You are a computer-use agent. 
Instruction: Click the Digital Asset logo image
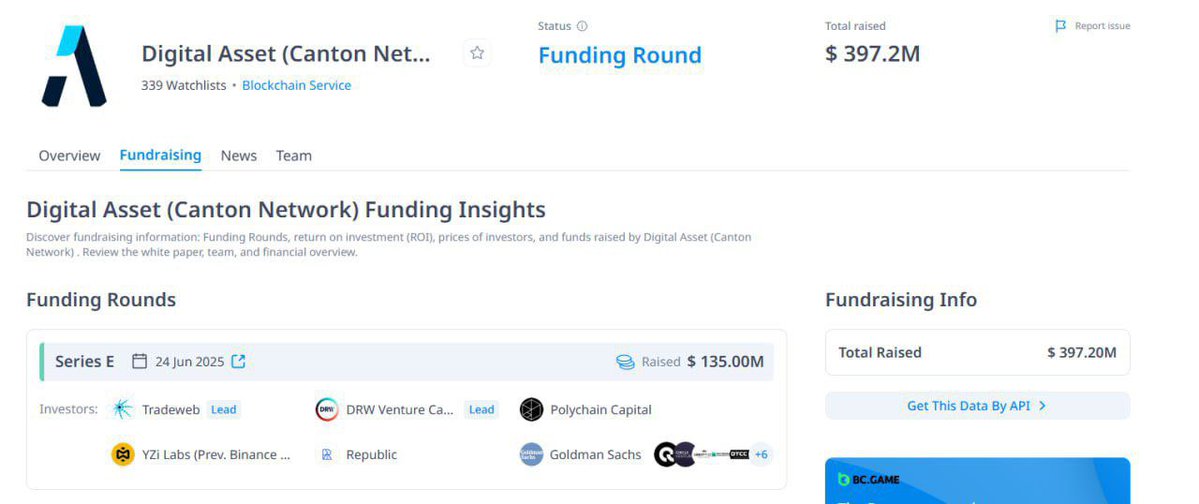[74, 66]
